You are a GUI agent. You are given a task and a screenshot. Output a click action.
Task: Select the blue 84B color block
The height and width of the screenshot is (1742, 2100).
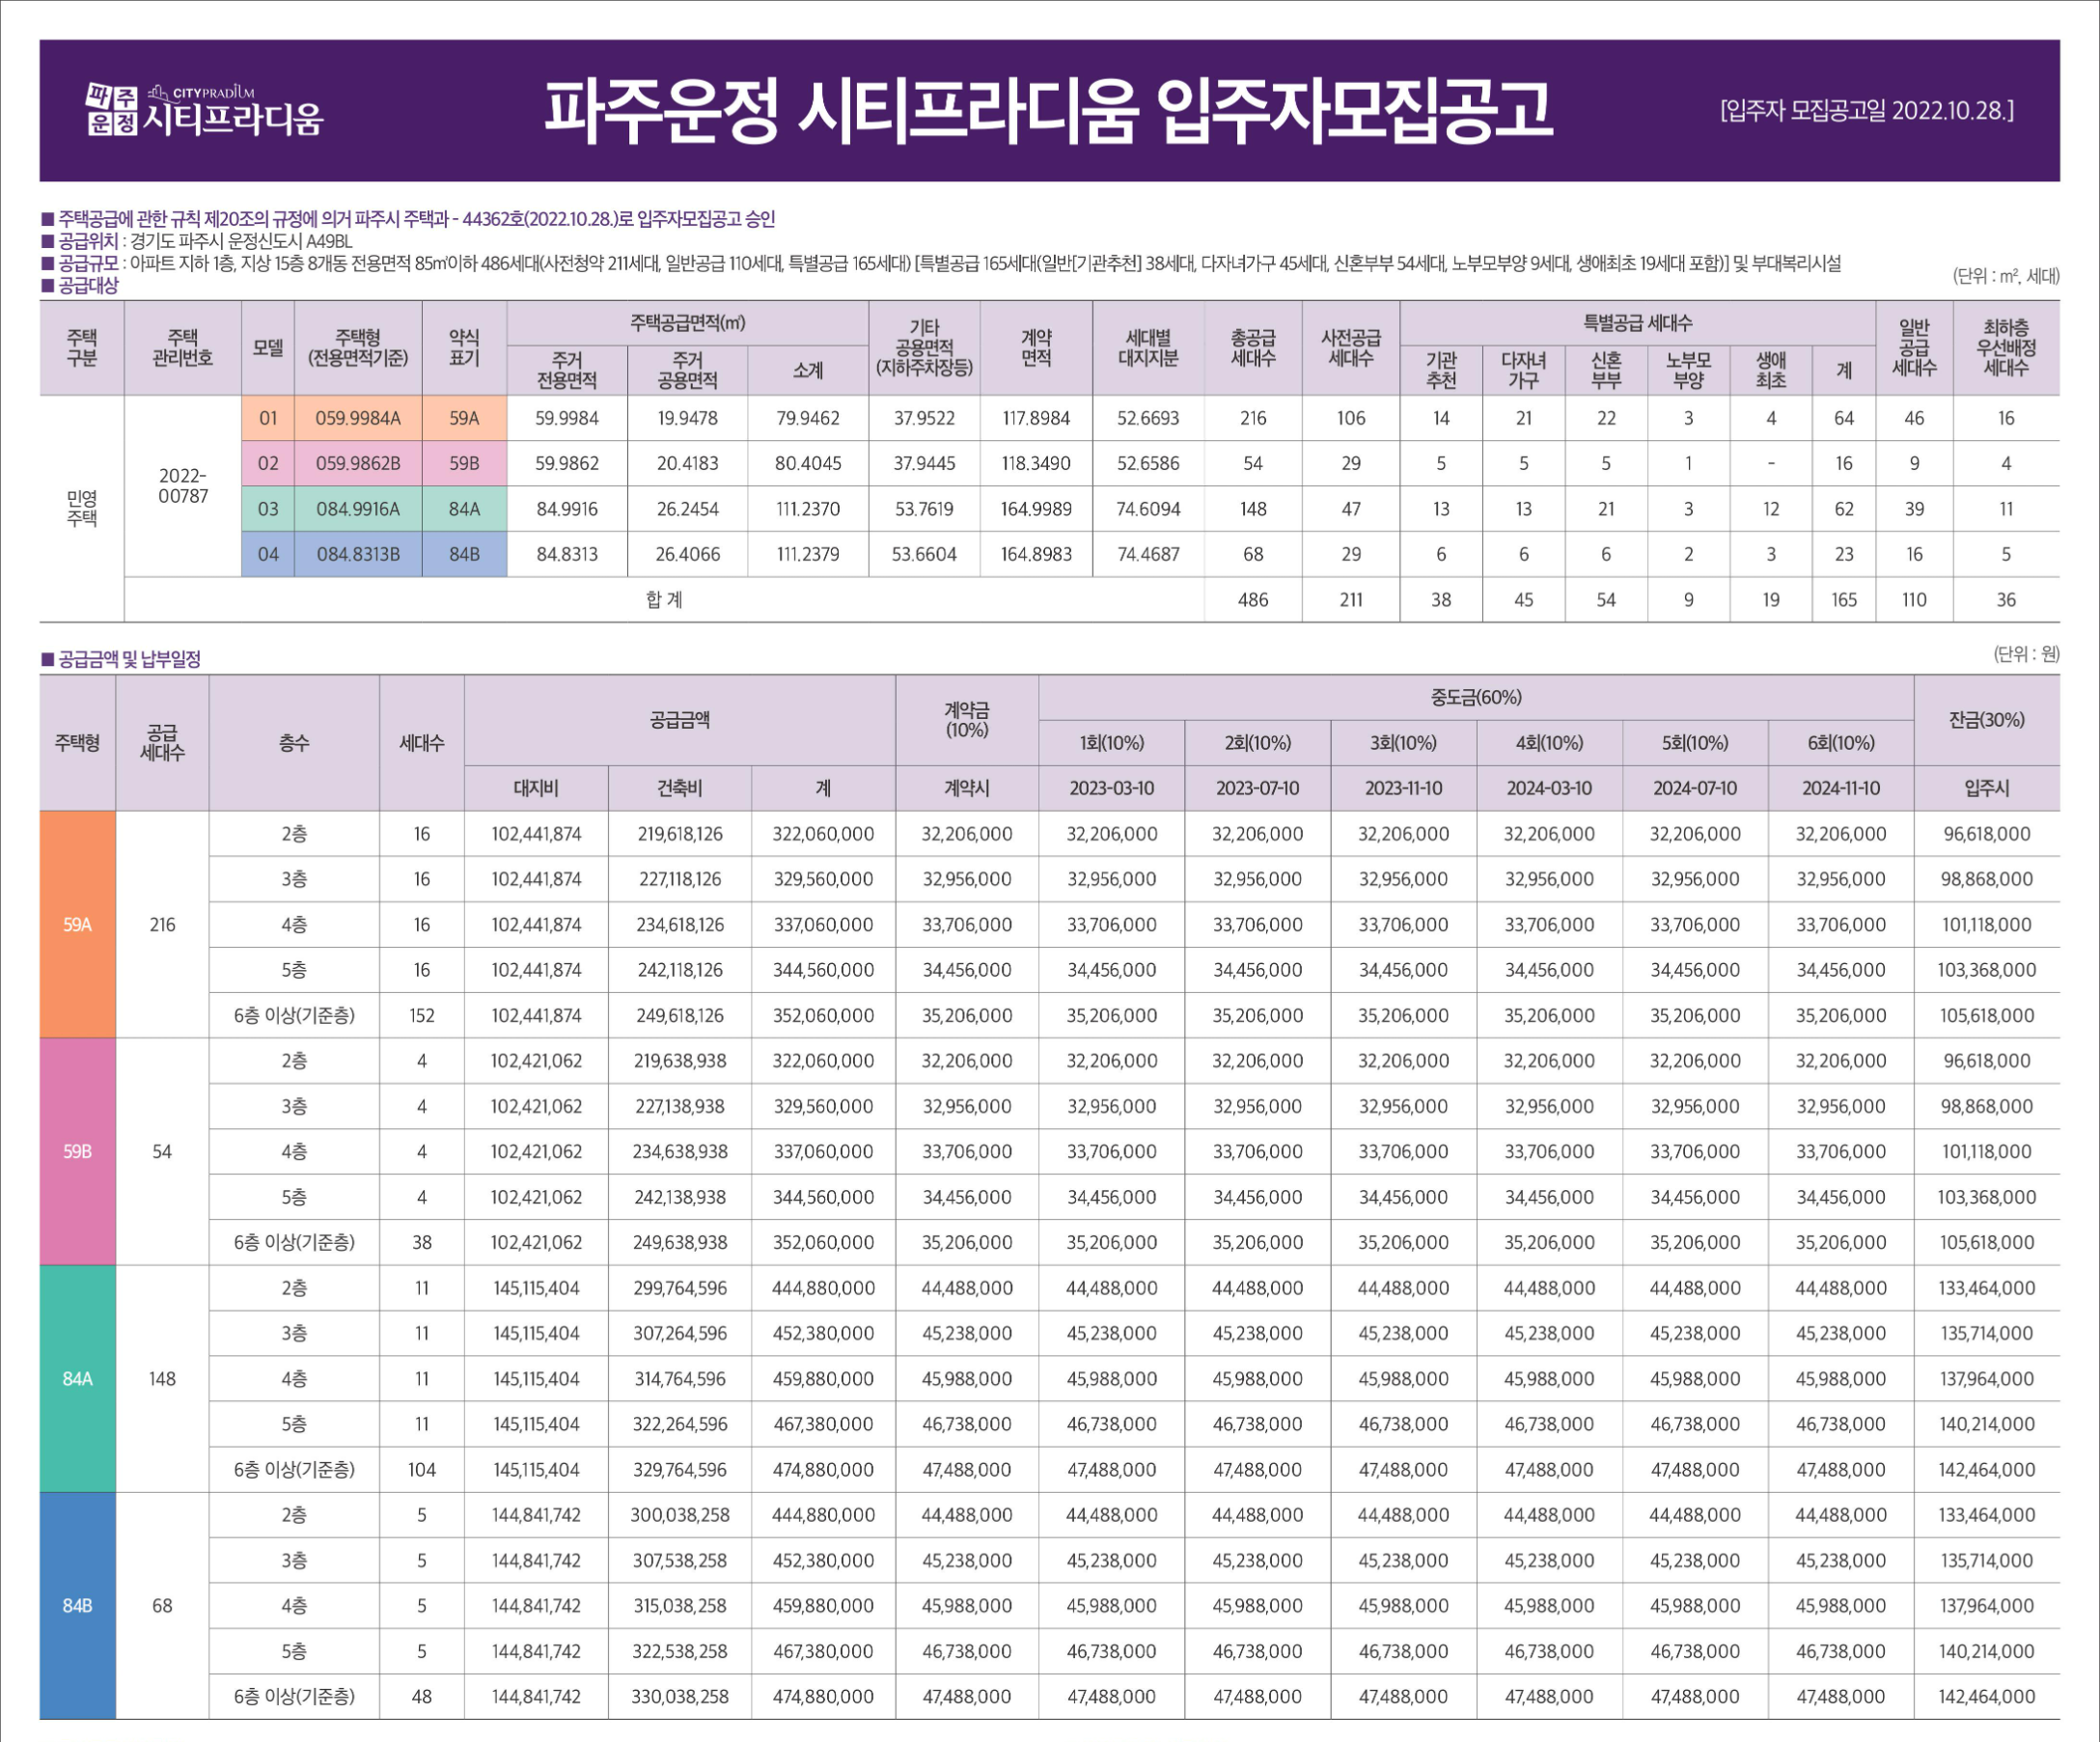[77, 1605]
